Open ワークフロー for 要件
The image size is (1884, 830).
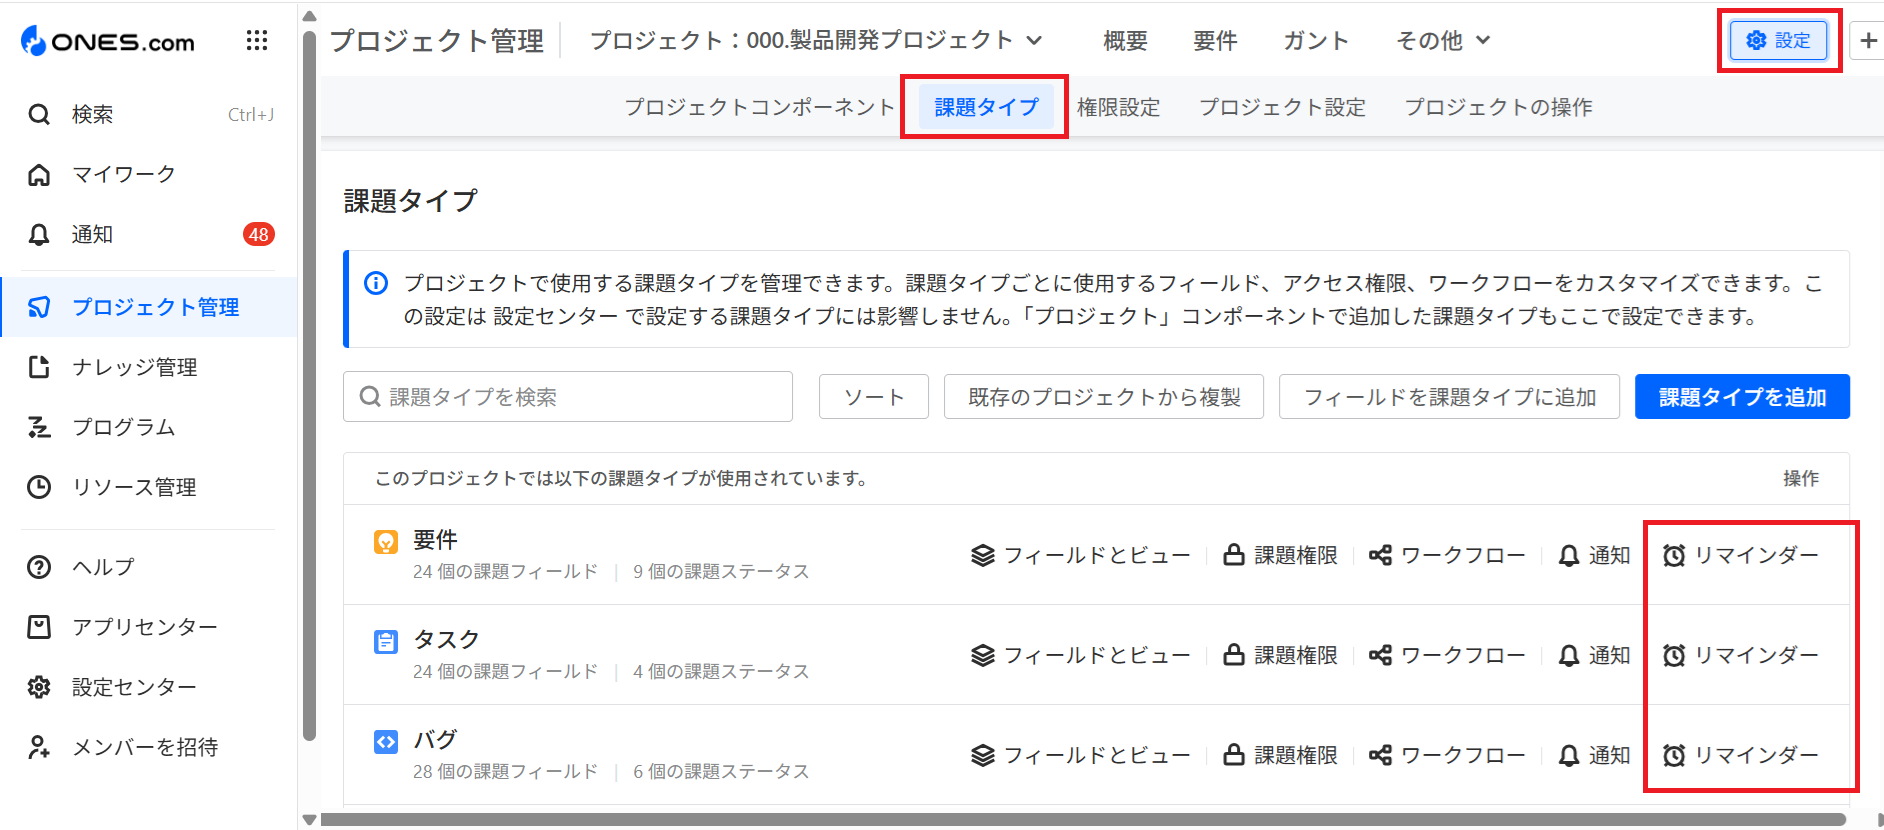pyautogui.click(x=1447, y=555)
